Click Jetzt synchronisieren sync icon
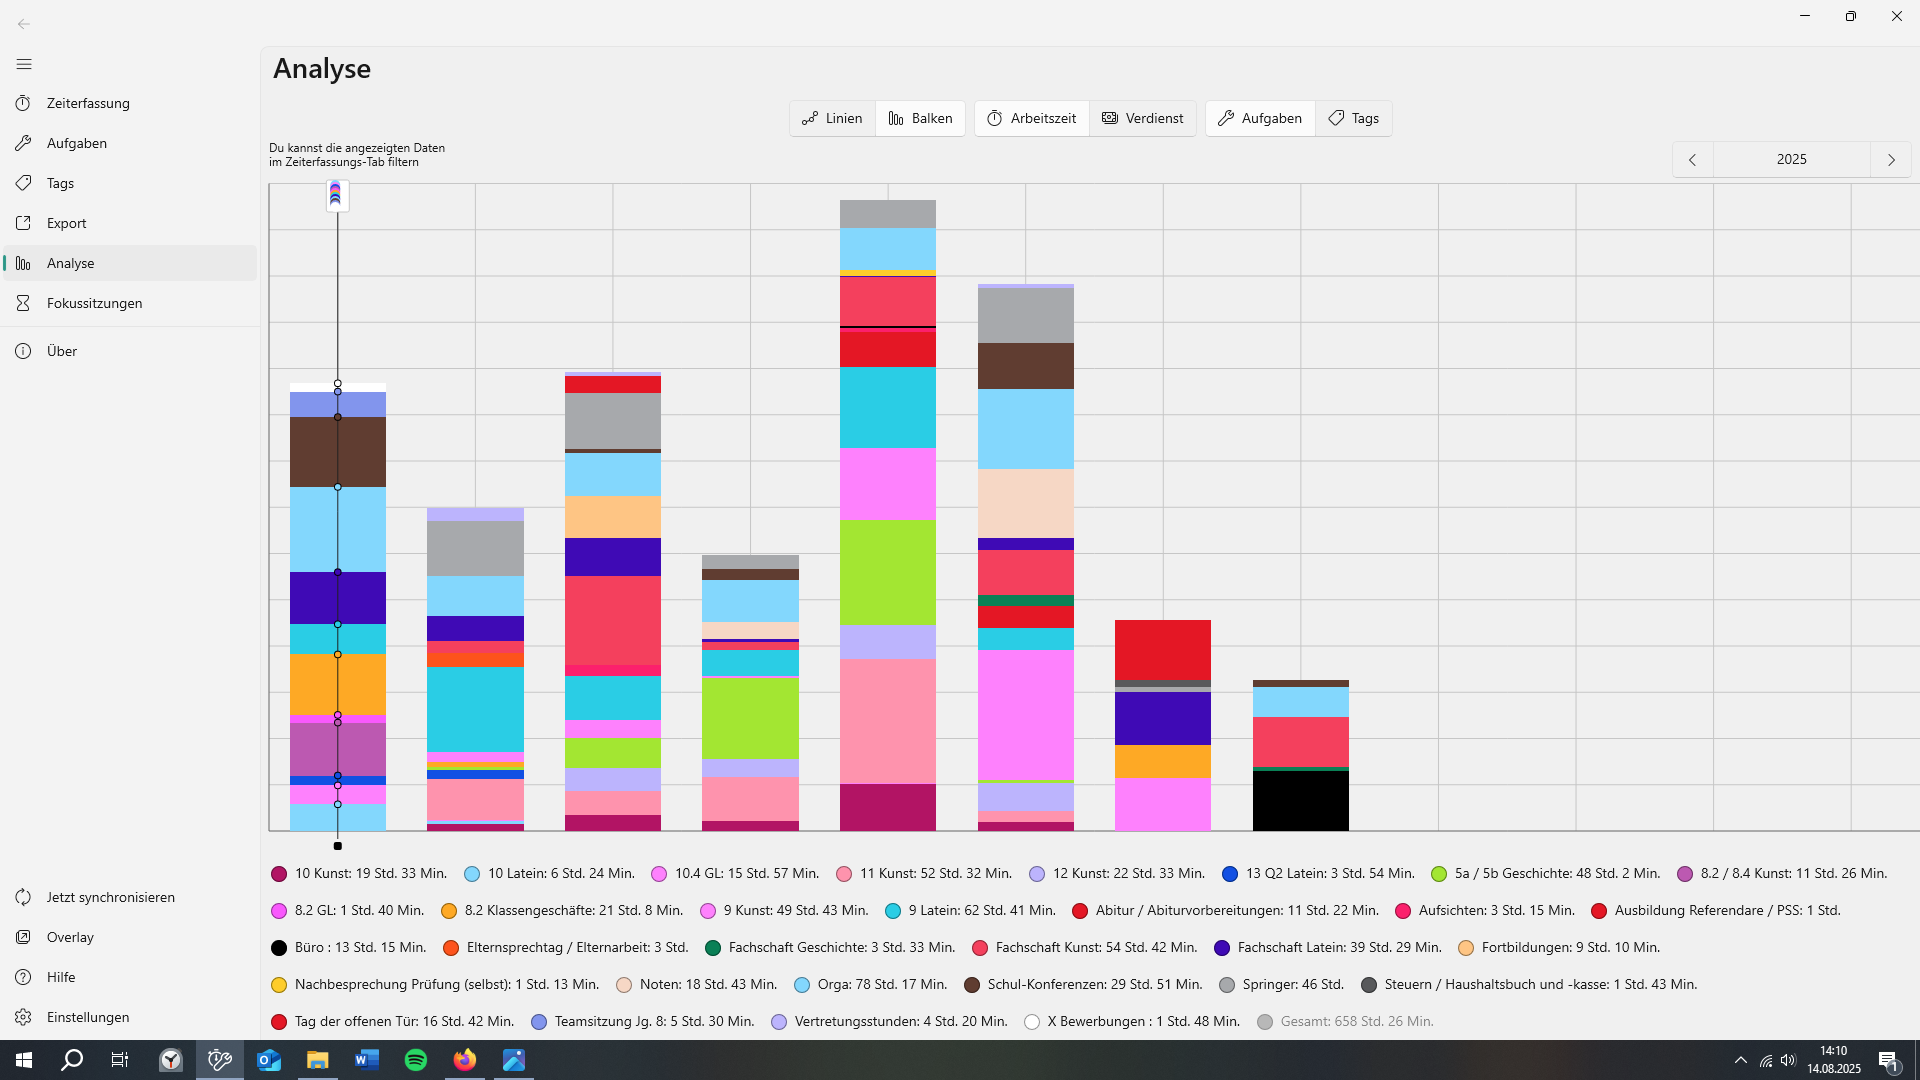The height and width of the screenshot is (1080, 1920). [24, 897]
